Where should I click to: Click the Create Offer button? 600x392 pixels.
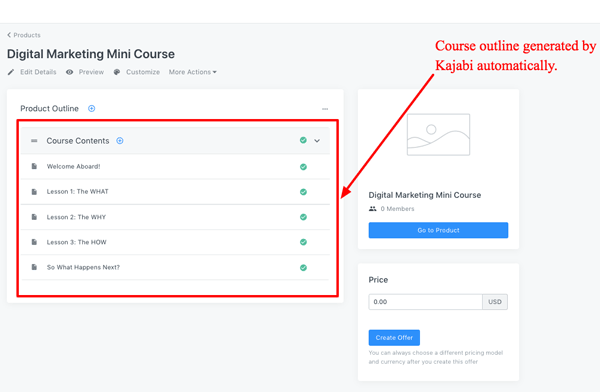[x=394, y=338]
